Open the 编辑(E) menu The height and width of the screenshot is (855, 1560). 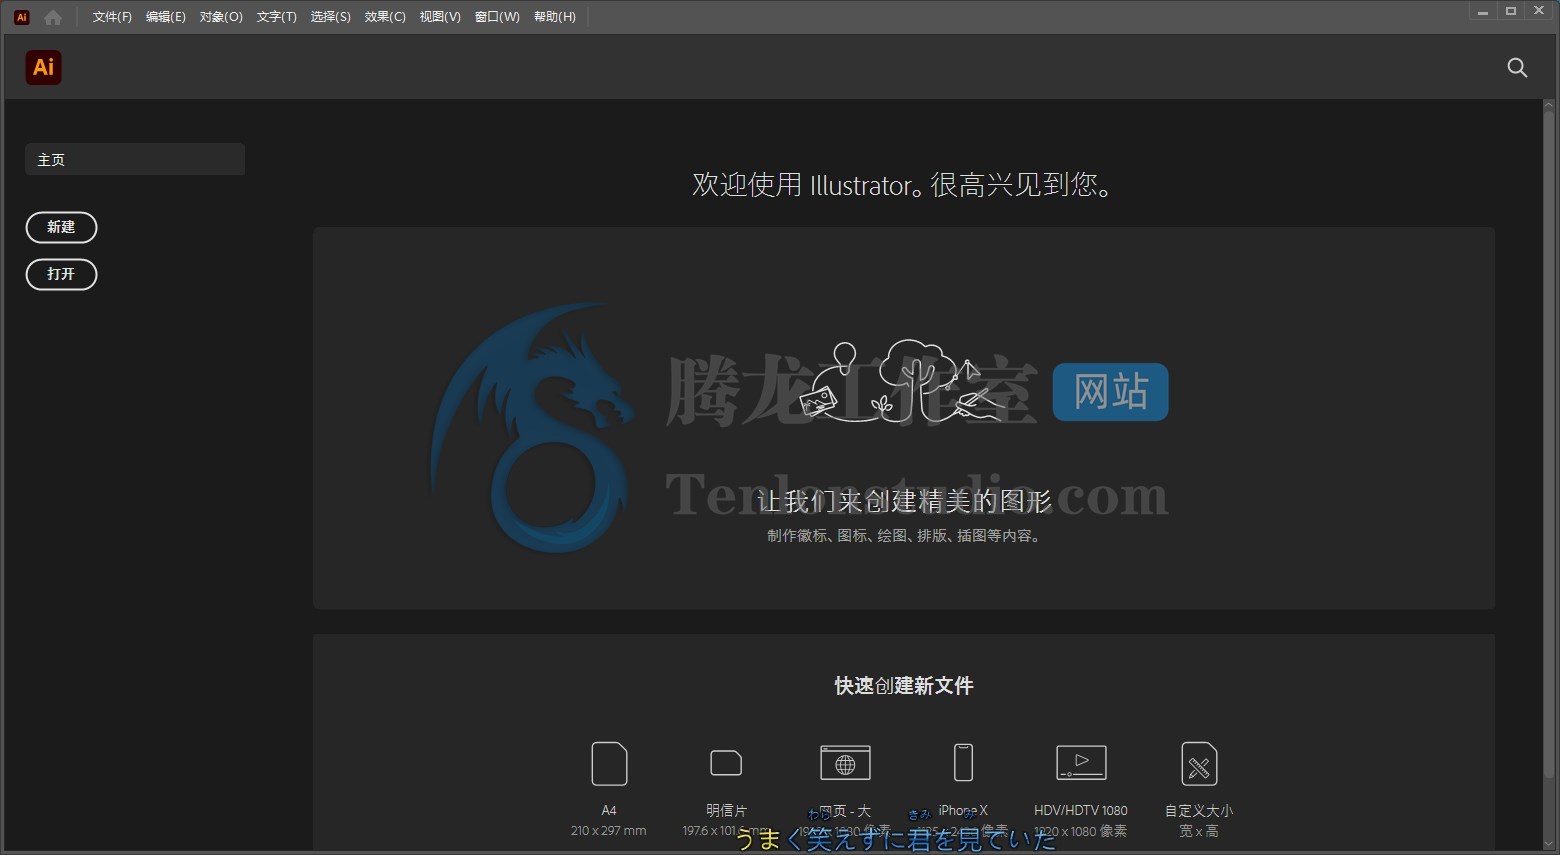coord(166,17)
